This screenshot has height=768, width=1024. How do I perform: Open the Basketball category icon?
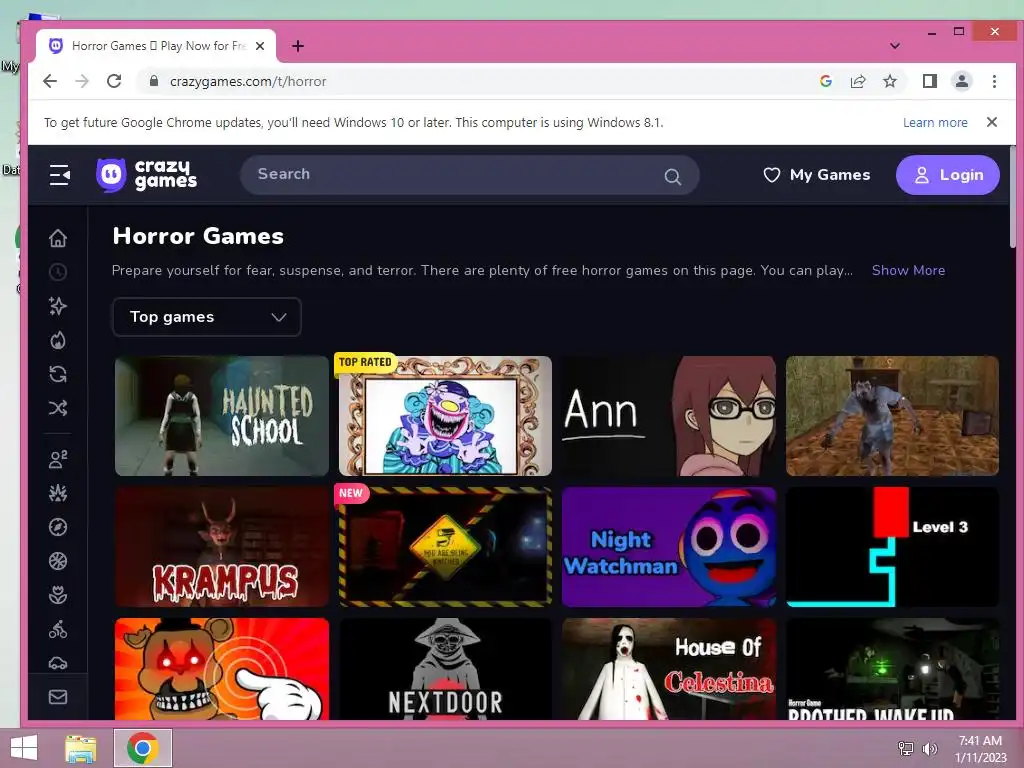(x=58, y=561)
